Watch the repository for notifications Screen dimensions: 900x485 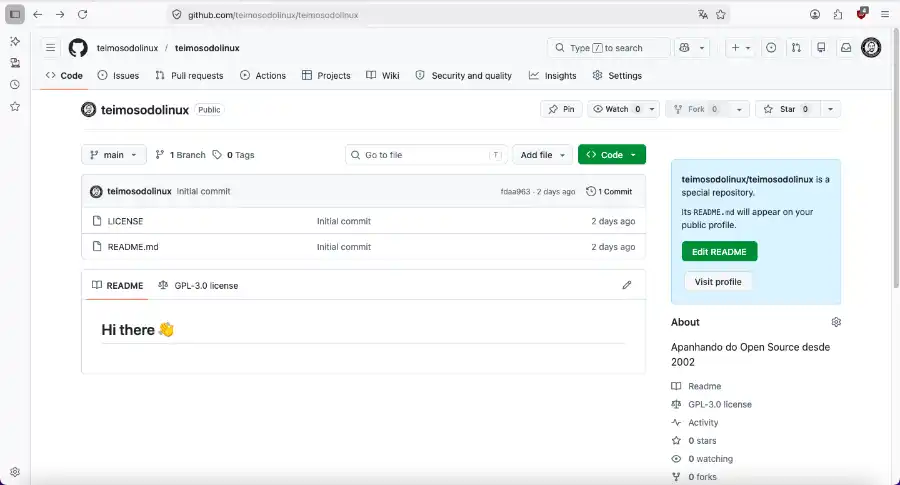tap(616, 109)
